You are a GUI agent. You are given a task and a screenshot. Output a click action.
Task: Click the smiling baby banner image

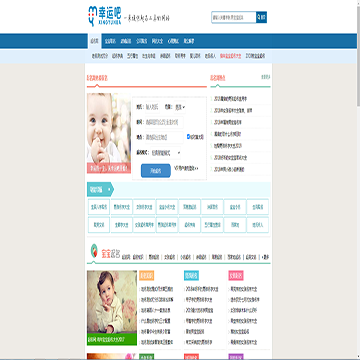[109, 133]
